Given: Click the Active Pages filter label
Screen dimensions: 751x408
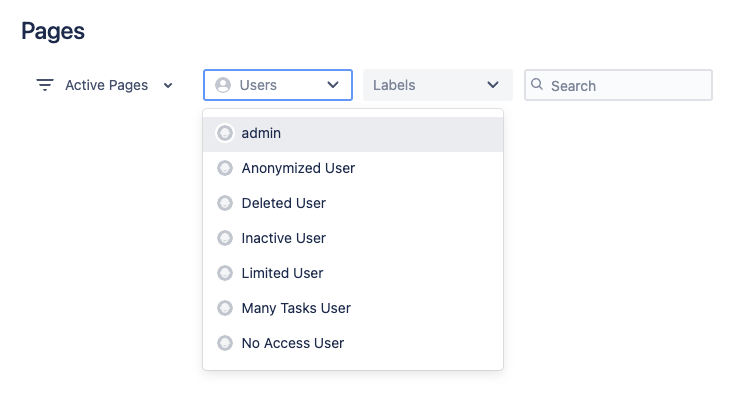Looking at the screenshot, I should point(106,85).
